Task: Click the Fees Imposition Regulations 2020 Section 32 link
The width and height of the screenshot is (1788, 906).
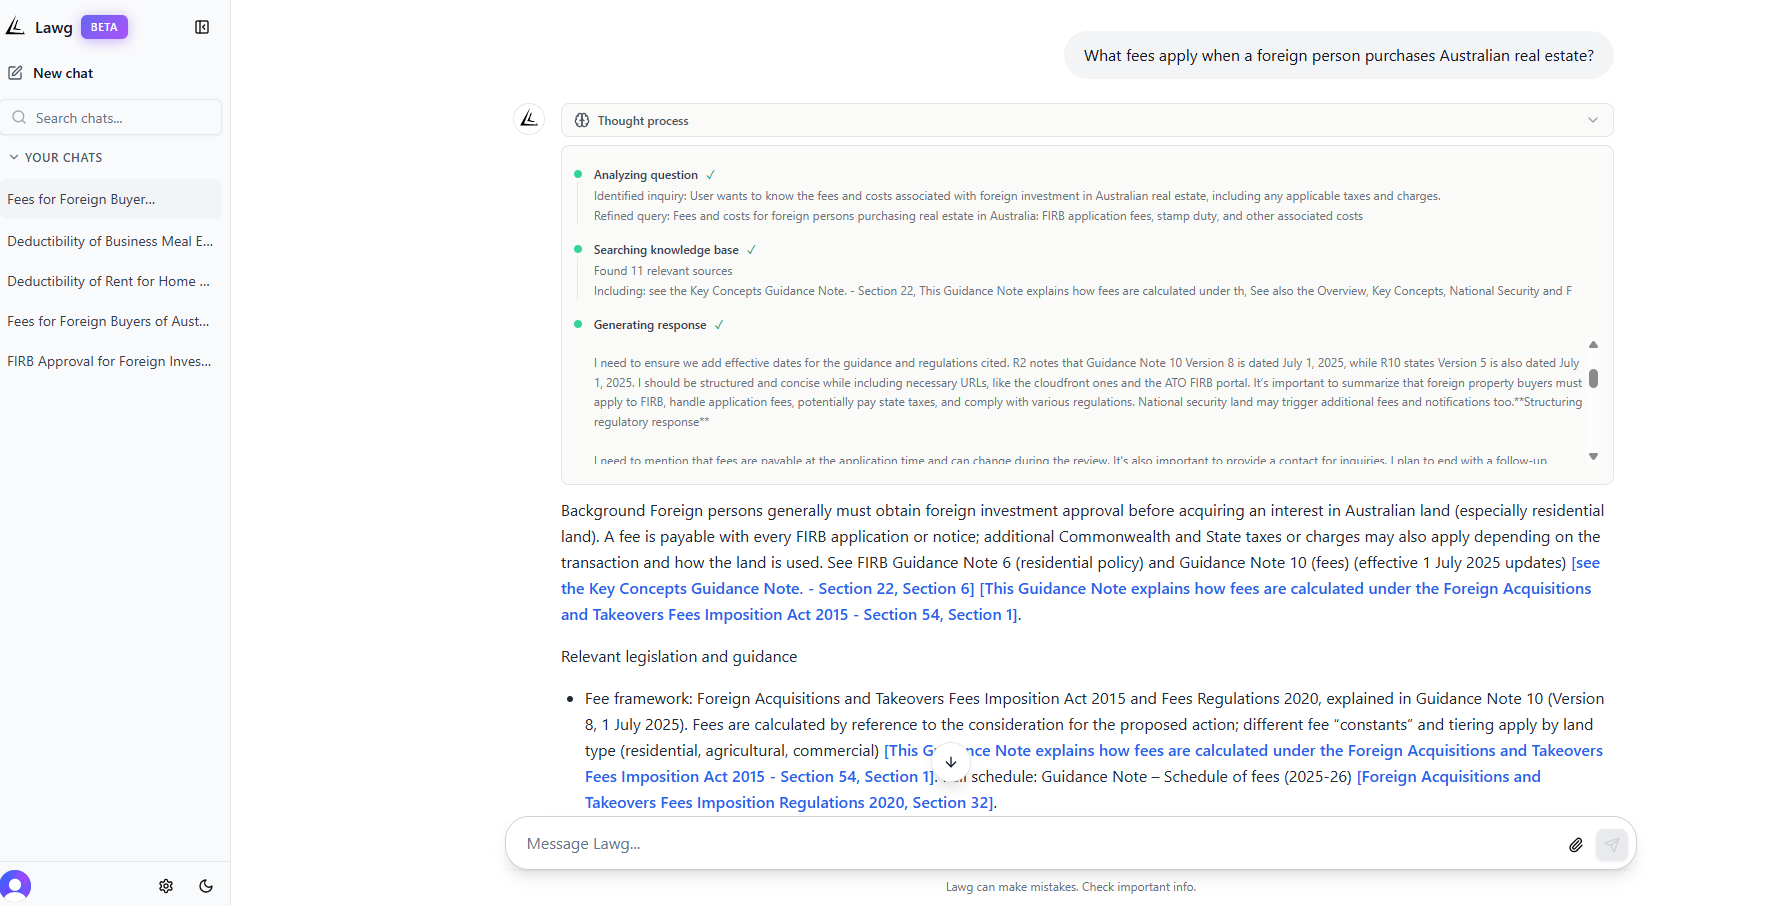Action: [x=789, y=802]
